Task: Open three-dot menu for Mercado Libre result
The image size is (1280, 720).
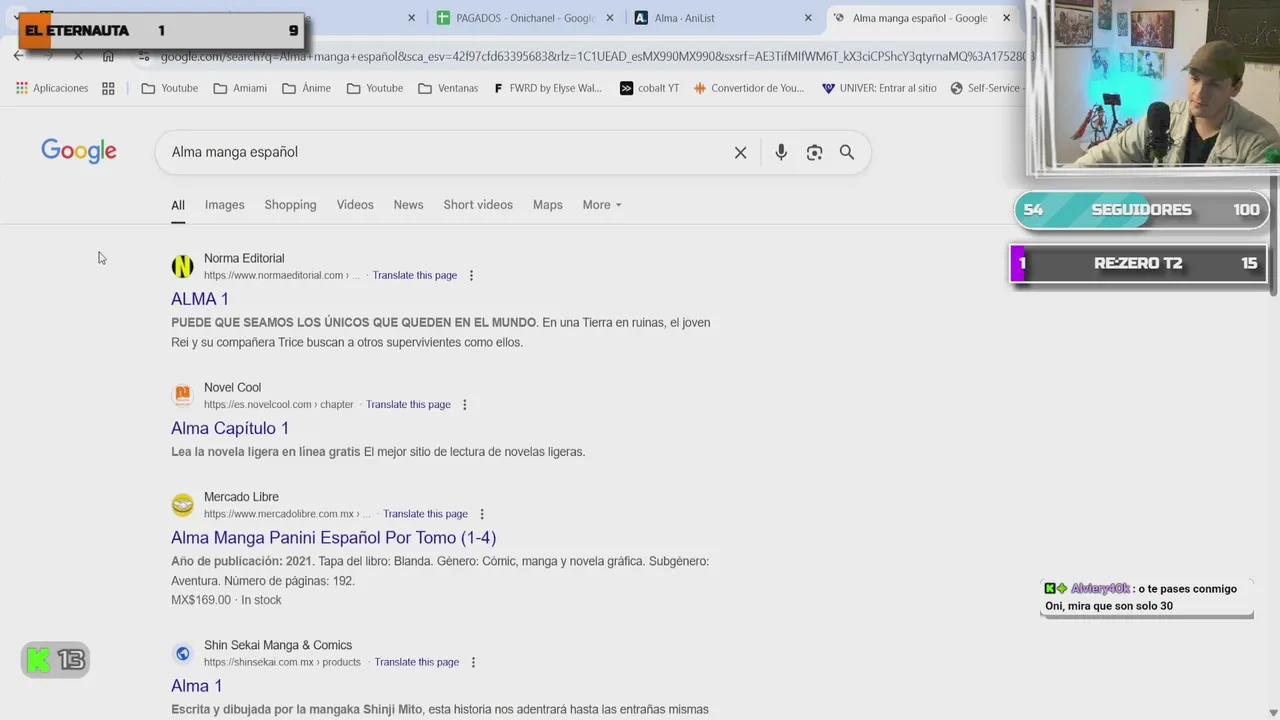Action: point(482,514)
